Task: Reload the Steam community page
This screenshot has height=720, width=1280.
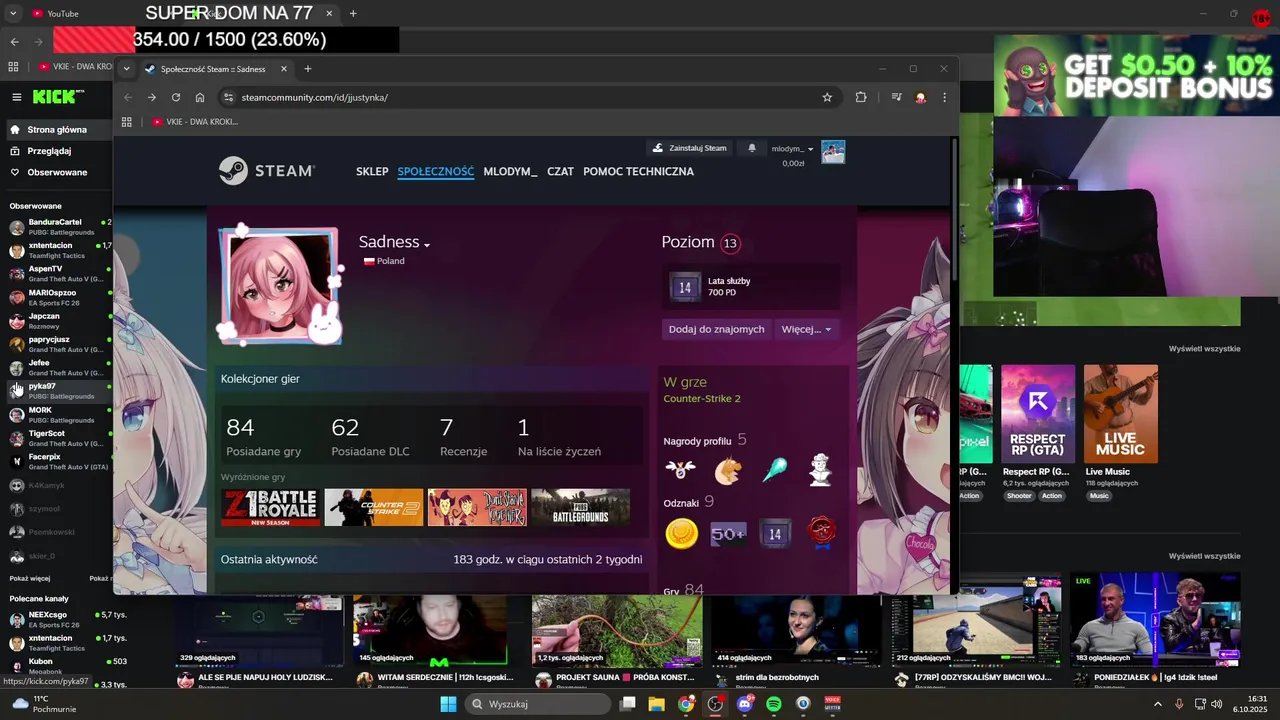Action: pos(176,97)
